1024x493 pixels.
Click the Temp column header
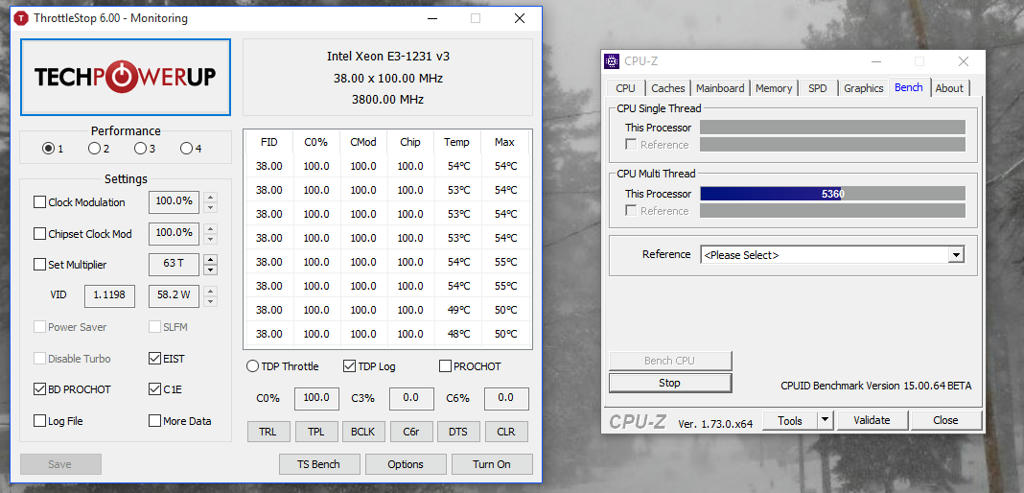pyautogui.click(x=456, y=142)
